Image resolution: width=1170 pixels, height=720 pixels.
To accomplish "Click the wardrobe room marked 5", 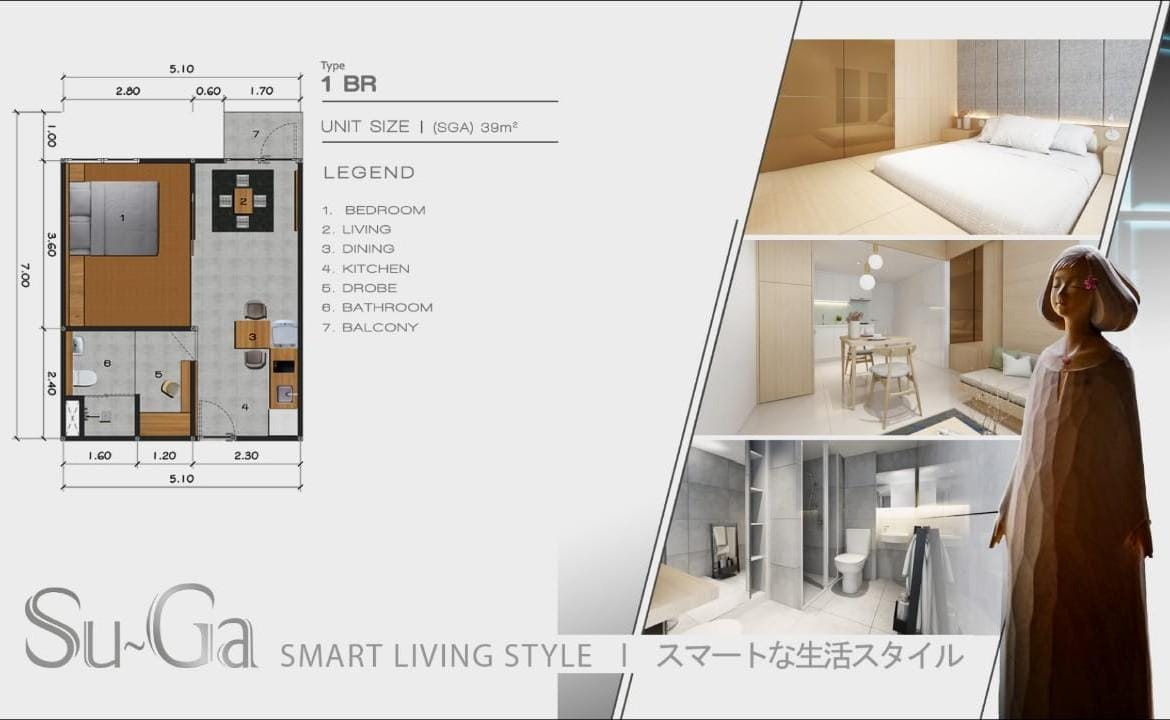I will click(160, 373).
